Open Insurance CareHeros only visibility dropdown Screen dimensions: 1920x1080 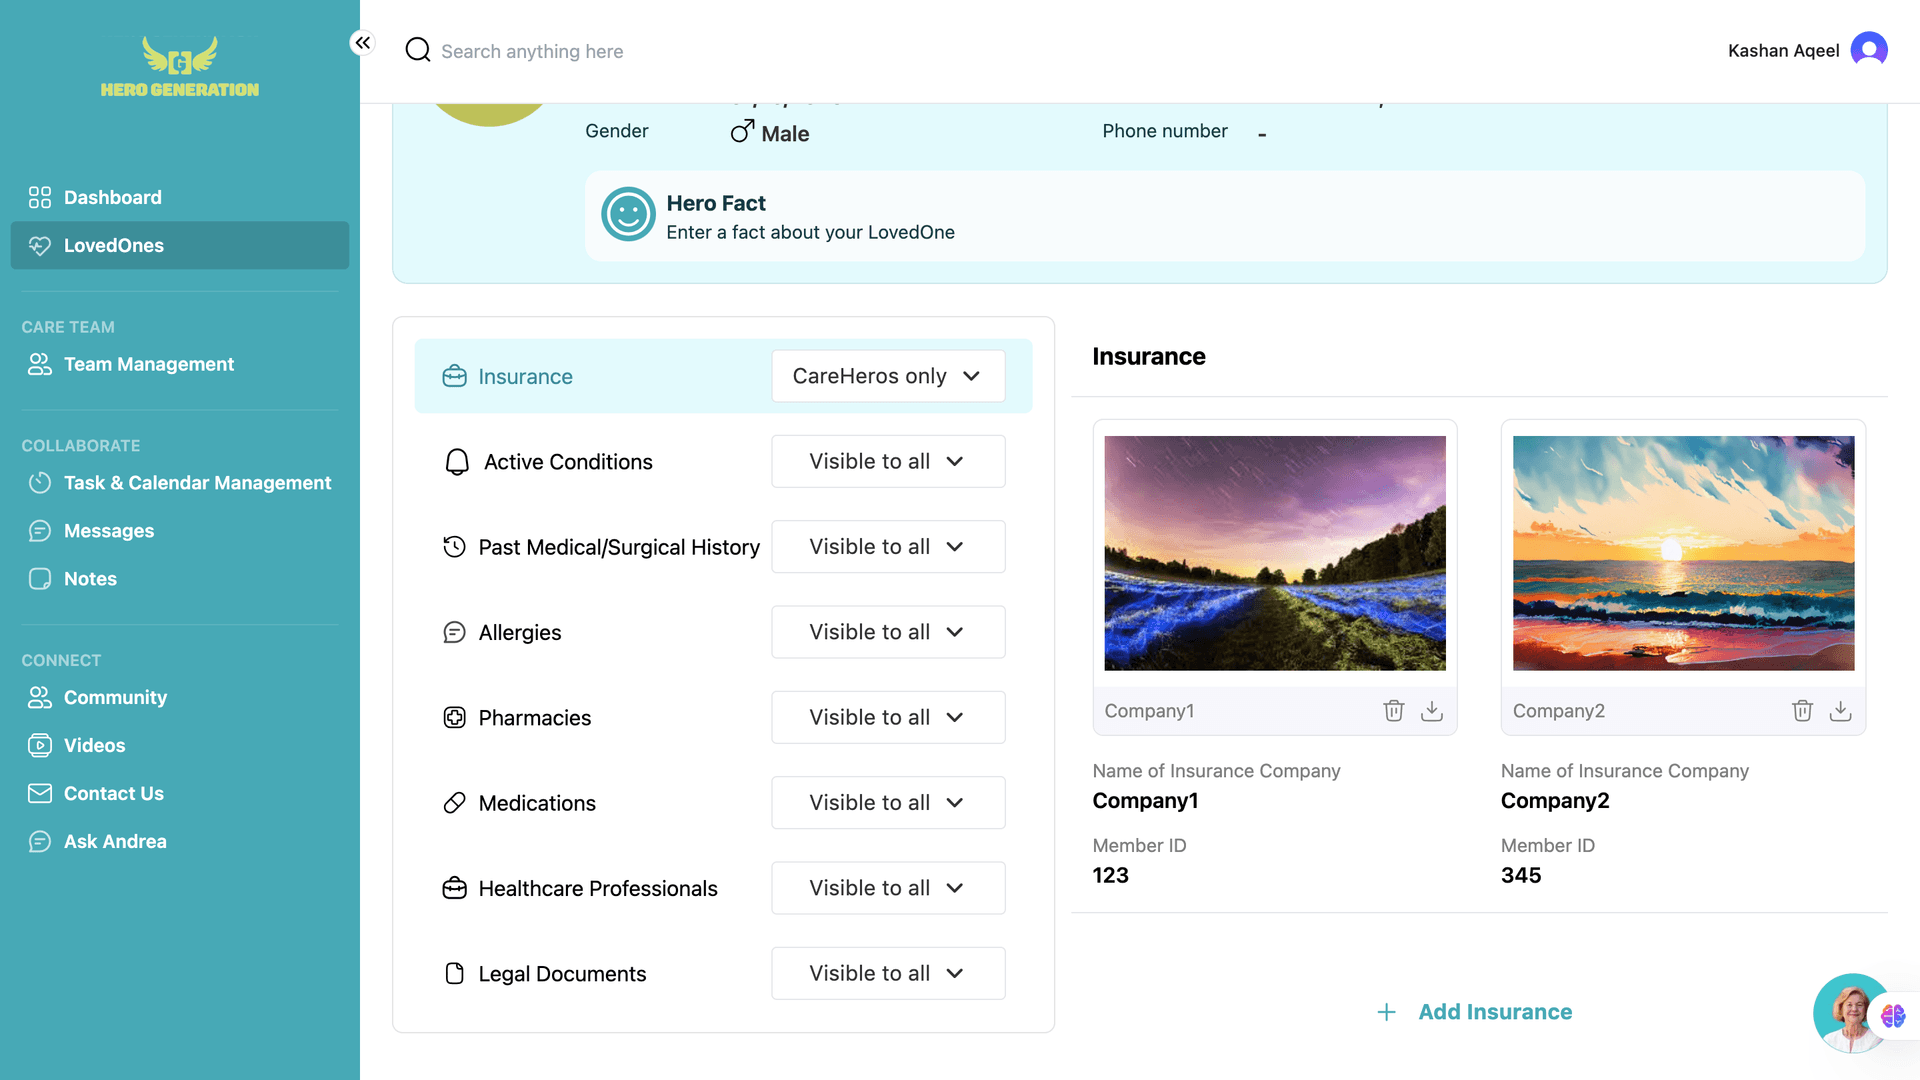coord(887,376)
